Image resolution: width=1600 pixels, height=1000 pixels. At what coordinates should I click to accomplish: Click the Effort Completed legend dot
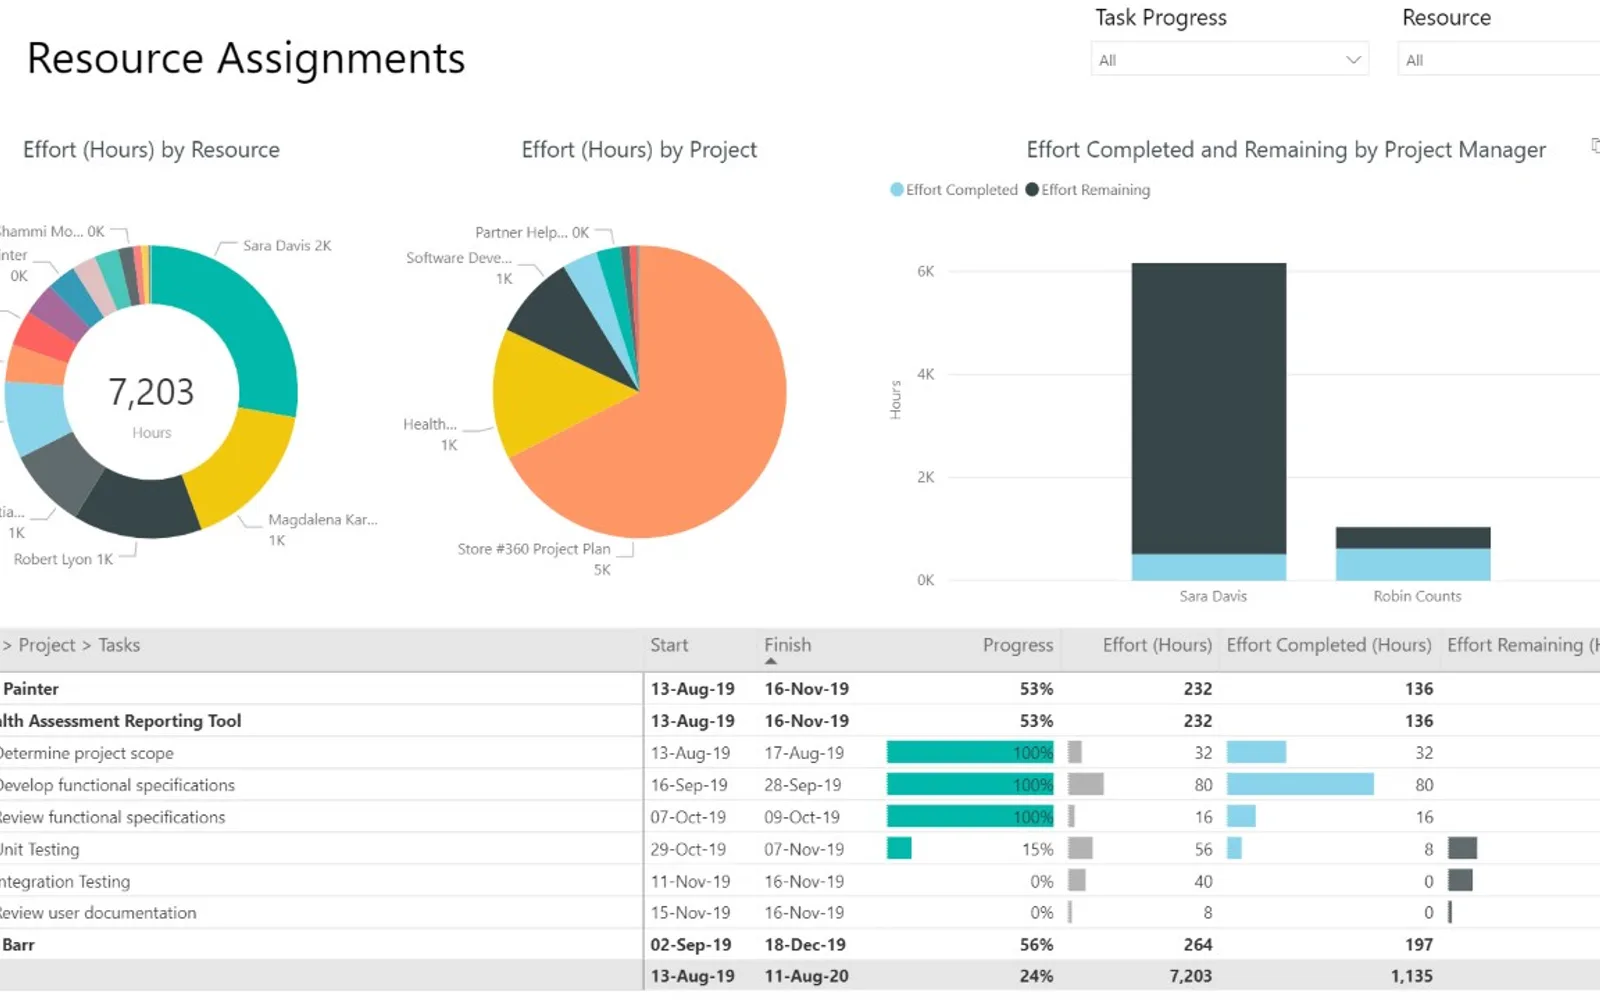point(897,190)
